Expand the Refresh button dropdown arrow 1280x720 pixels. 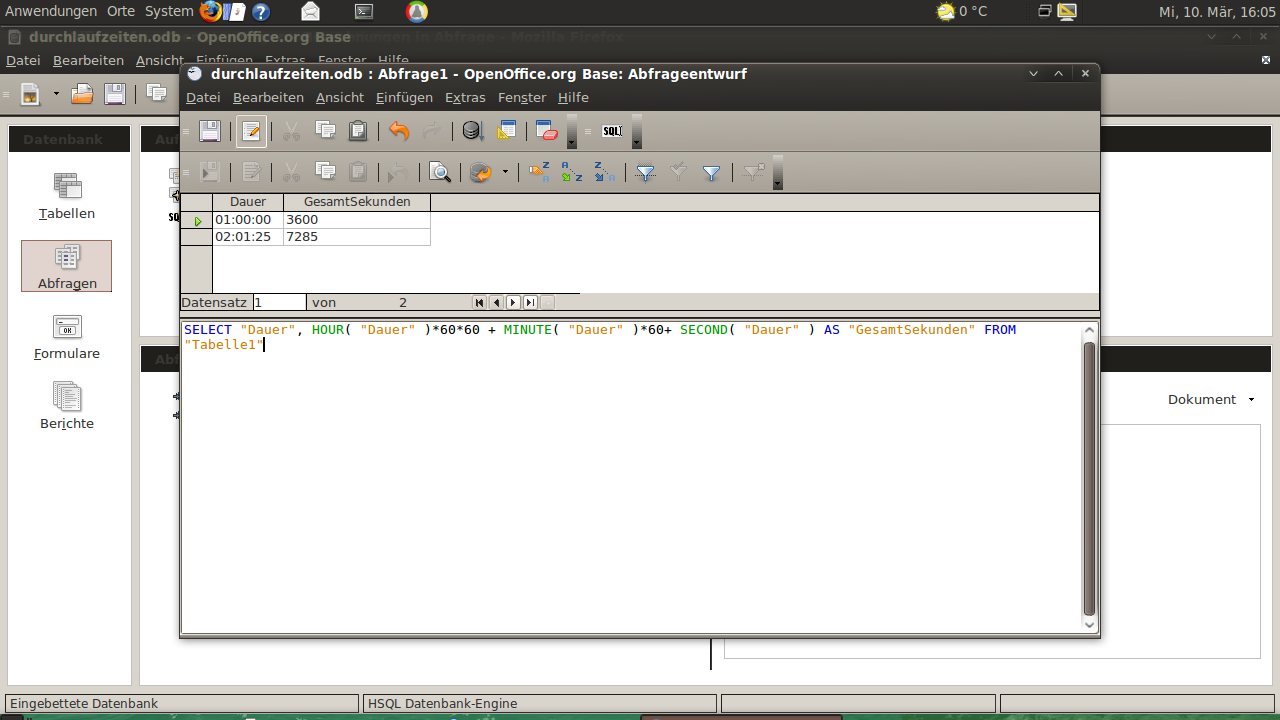[505, 173]
